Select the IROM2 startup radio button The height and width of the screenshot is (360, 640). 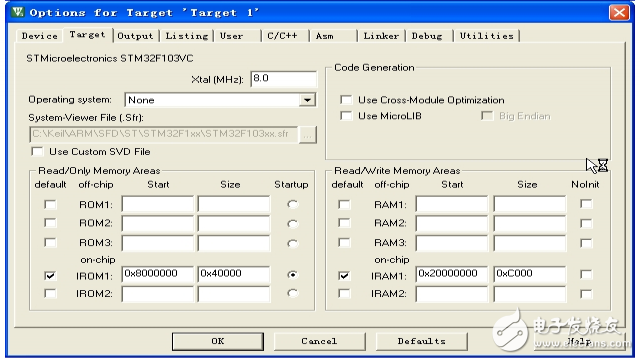292,293
